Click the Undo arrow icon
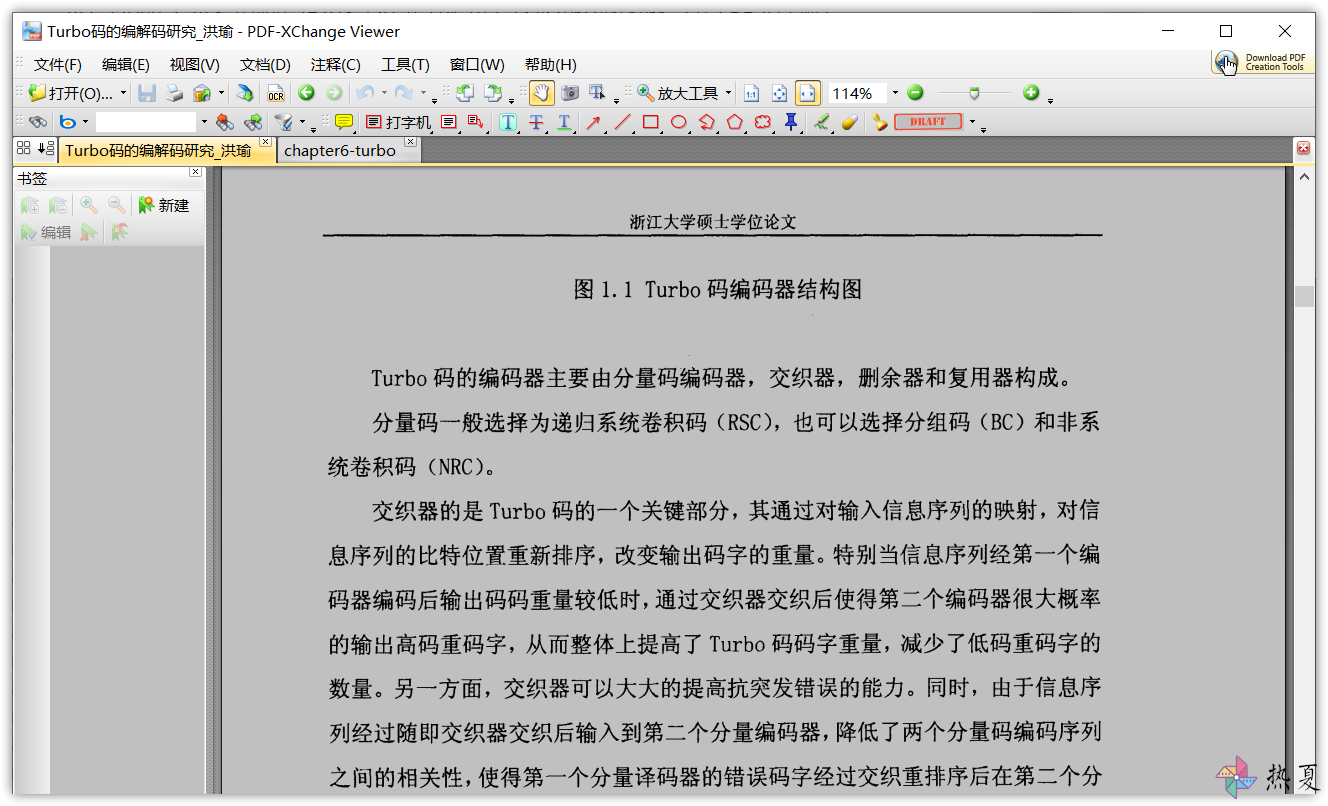This screenshot has width=1328, height=806. 364,93
